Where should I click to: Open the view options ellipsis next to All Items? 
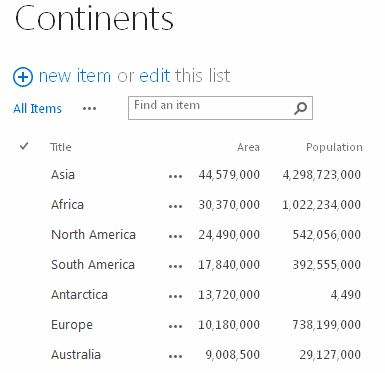point(89,109)
